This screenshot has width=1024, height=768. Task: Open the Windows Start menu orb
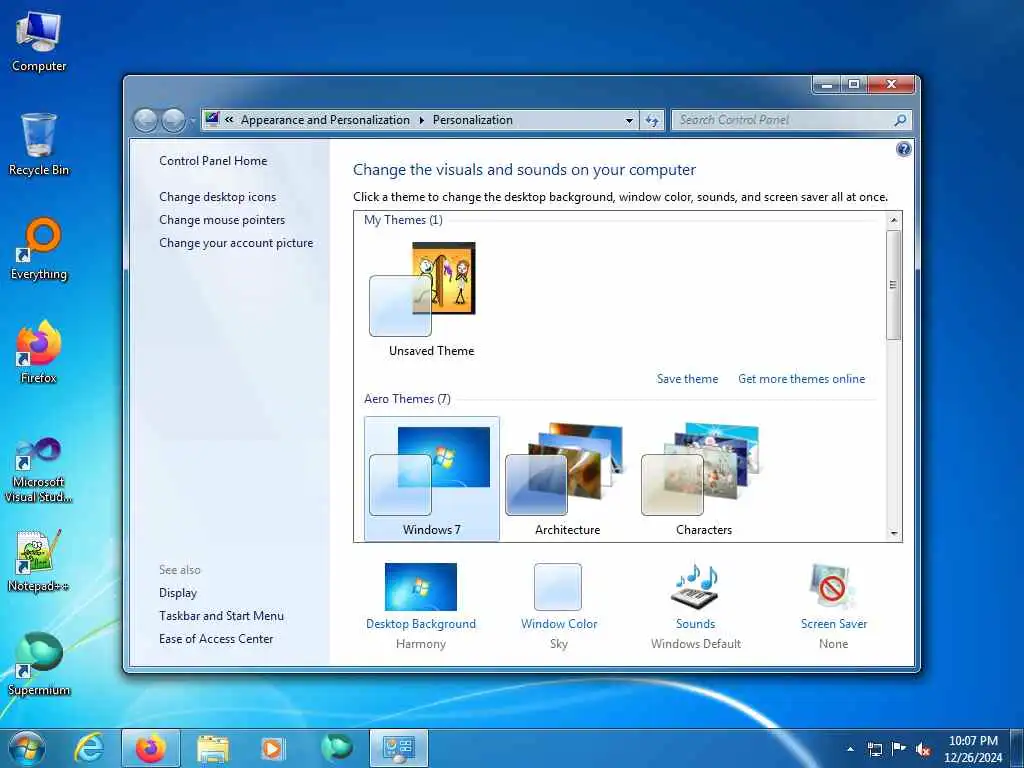[x=27, y=748]
